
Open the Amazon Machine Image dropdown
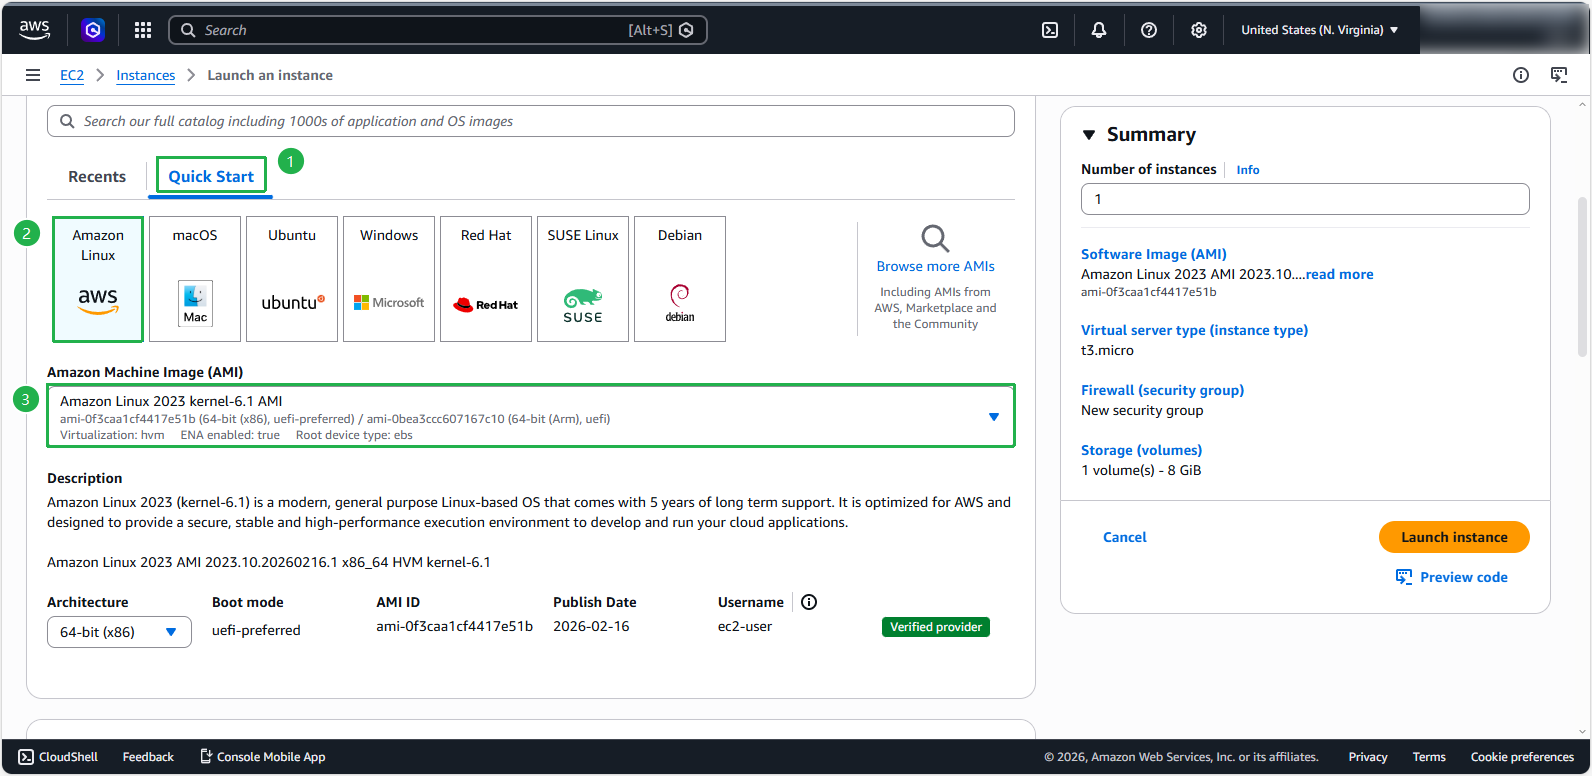(531, 416)
